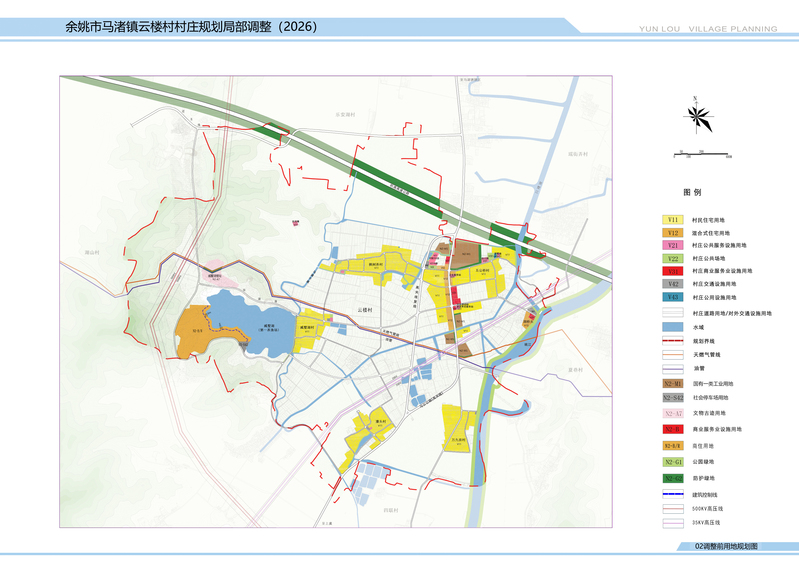Click the 乐安湖村 label on the map
The height and width of the screenshot is (565, 799).
[x=345, y=115]
